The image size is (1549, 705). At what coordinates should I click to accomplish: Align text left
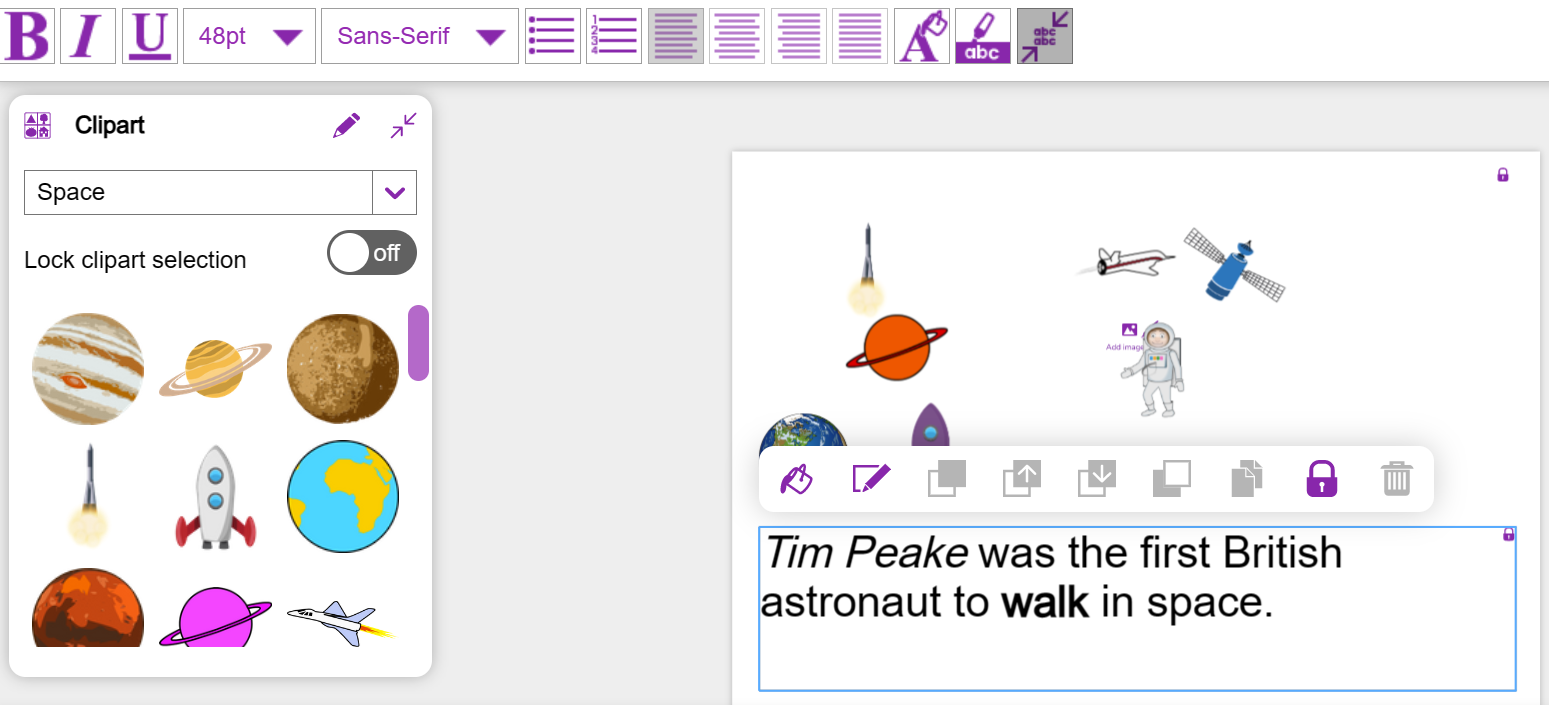676,36
